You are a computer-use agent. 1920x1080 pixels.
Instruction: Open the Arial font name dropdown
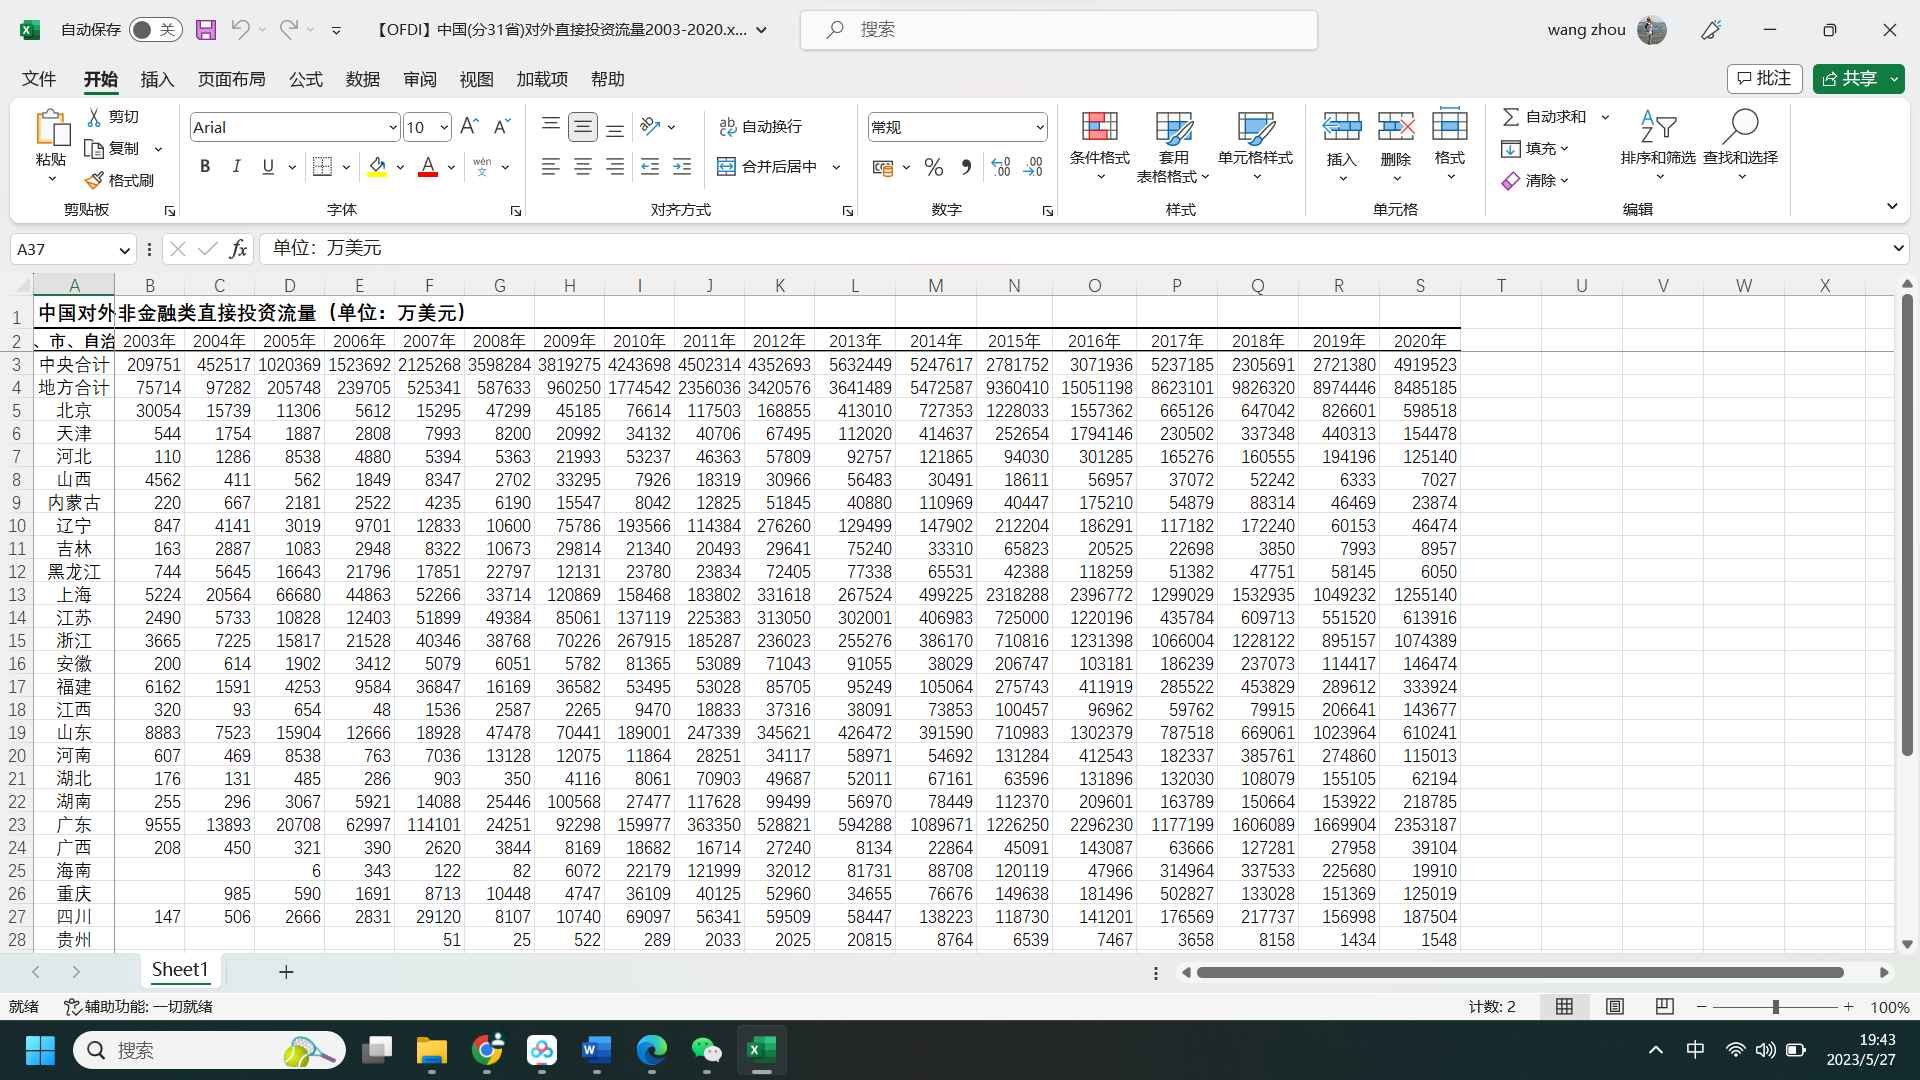pyautogui.click(x=393, y=127)
